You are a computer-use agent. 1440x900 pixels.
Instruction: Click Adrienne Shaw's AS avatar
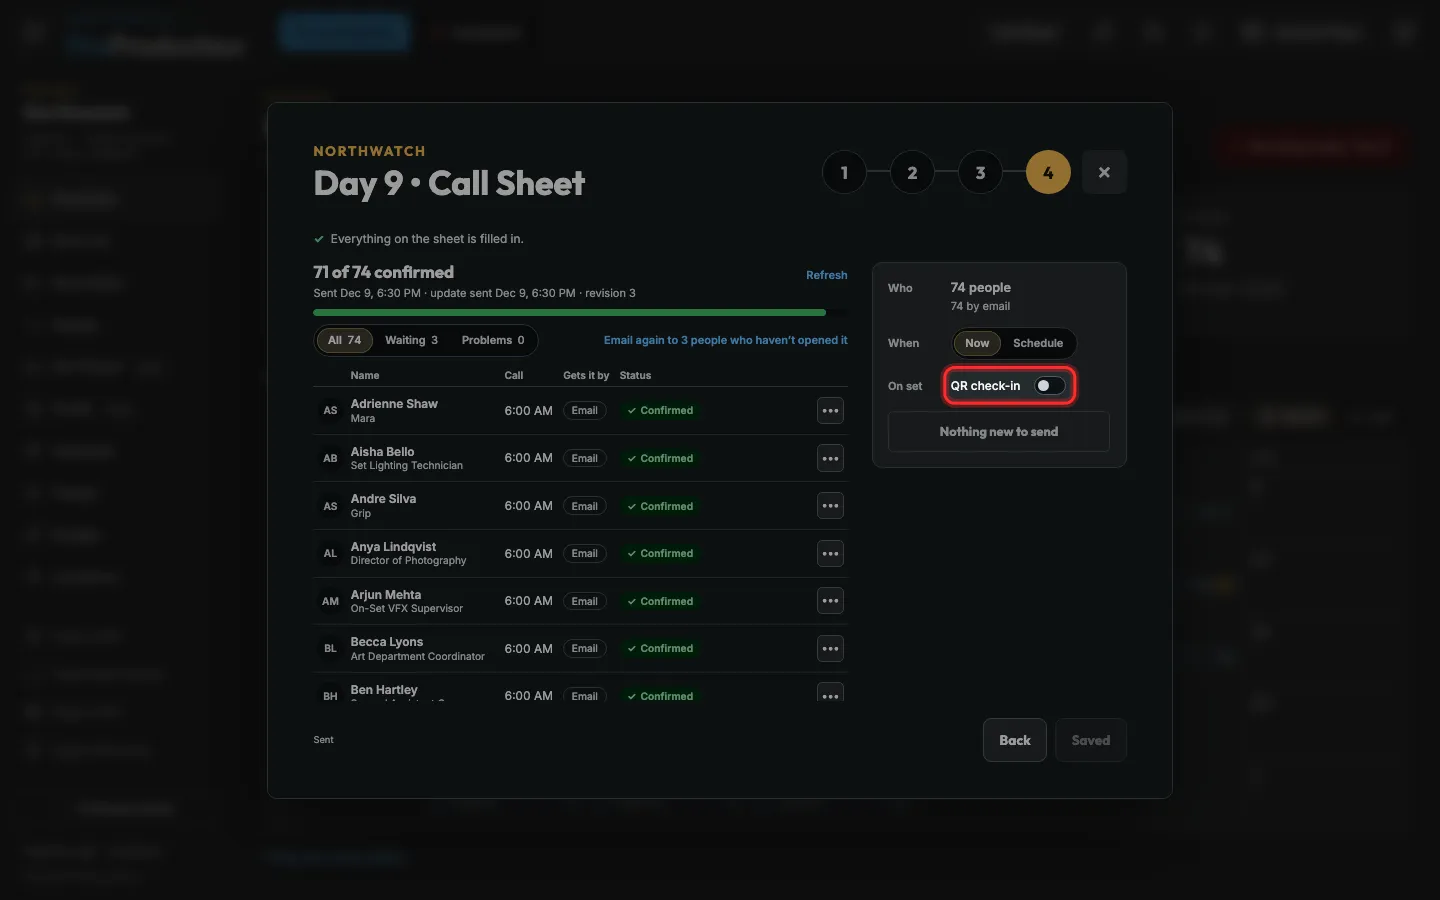(330, 411)
